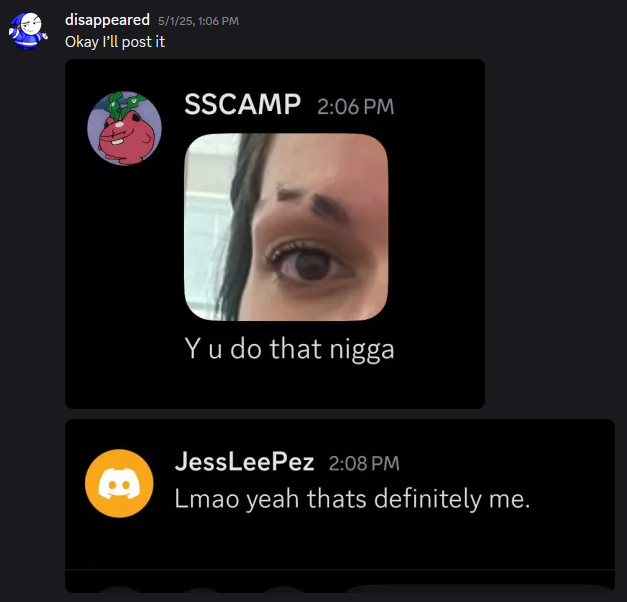Click the 2:06 PM timestamp
Screen dimensions: 627x602
[355, 107]
